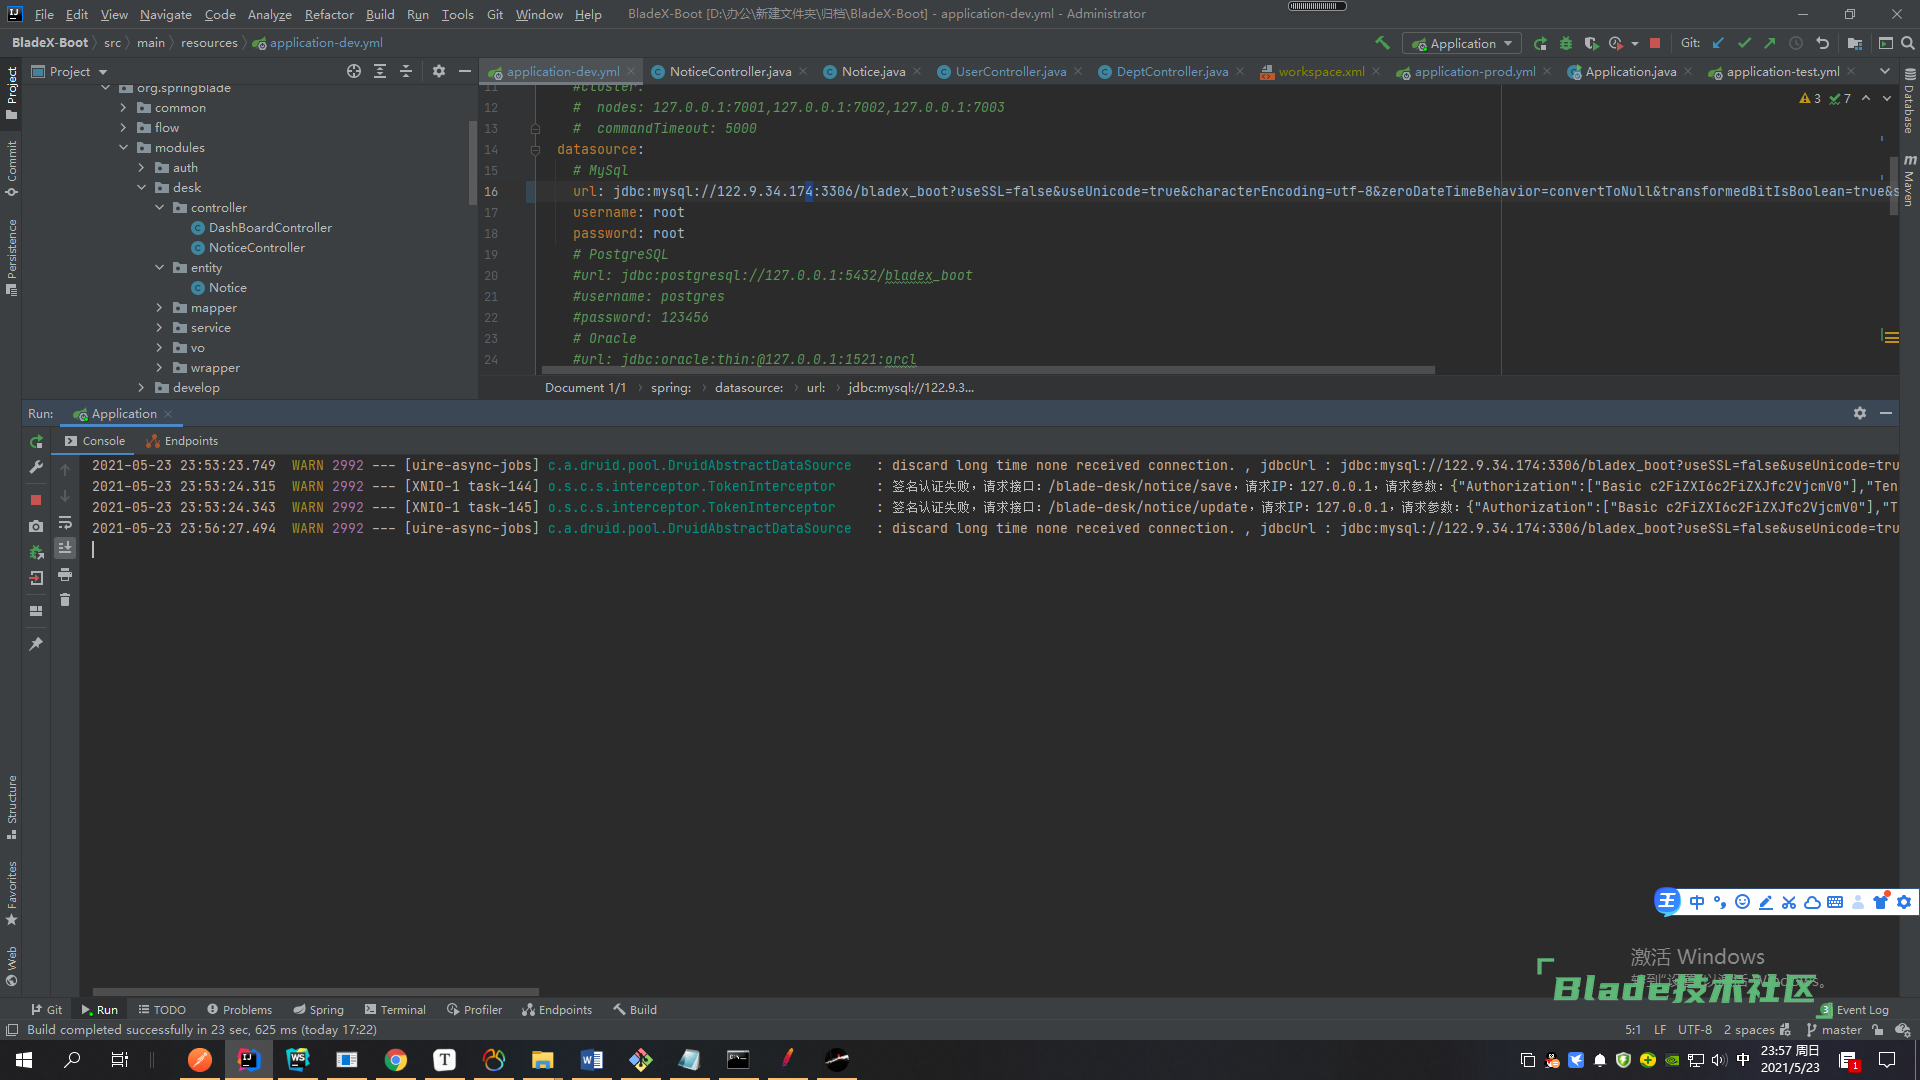Open the Refactor menu
1920x1080 pixels.
(329, 14)
